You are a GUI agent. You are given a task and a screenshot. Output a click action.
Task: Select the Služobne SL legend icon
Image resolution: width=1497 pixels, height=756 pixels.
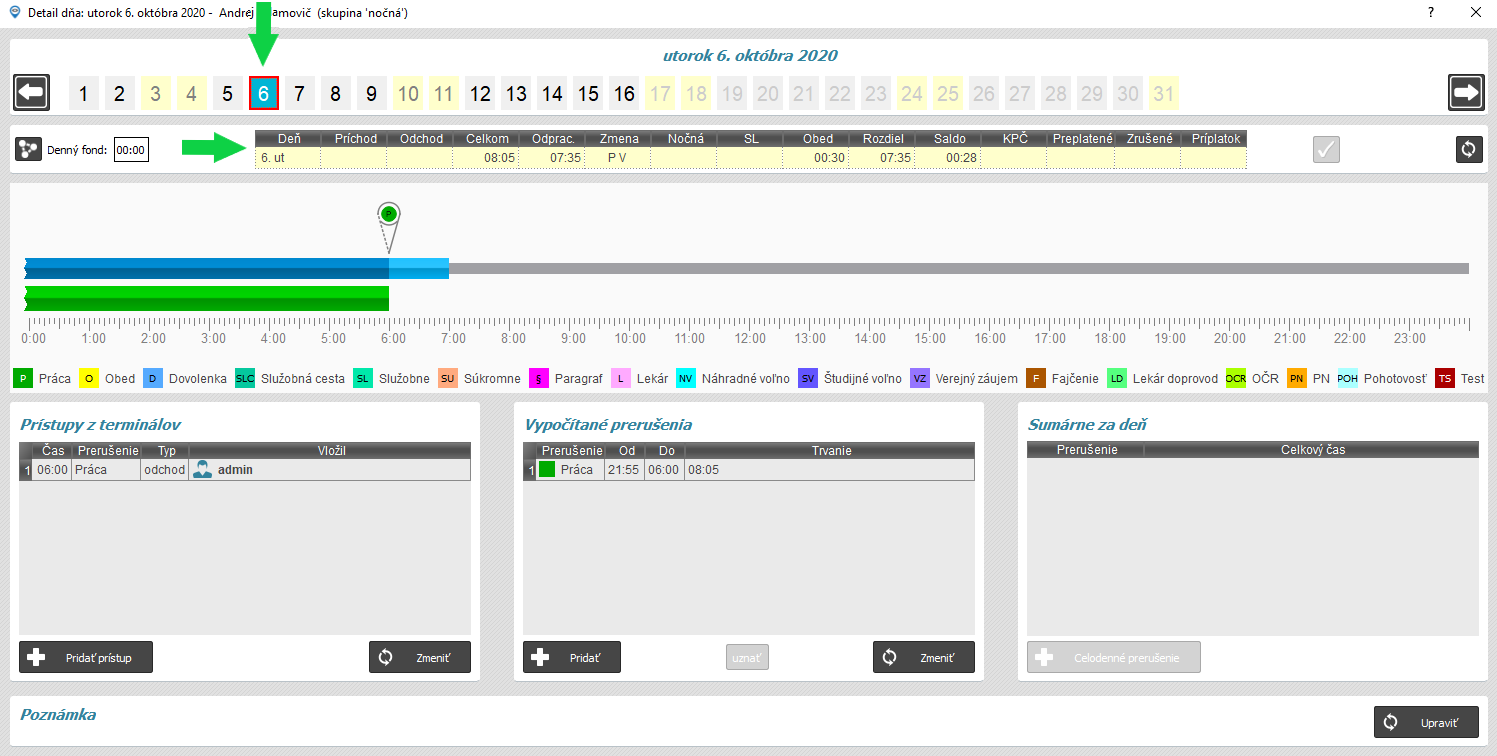click(x=363, y=379)
